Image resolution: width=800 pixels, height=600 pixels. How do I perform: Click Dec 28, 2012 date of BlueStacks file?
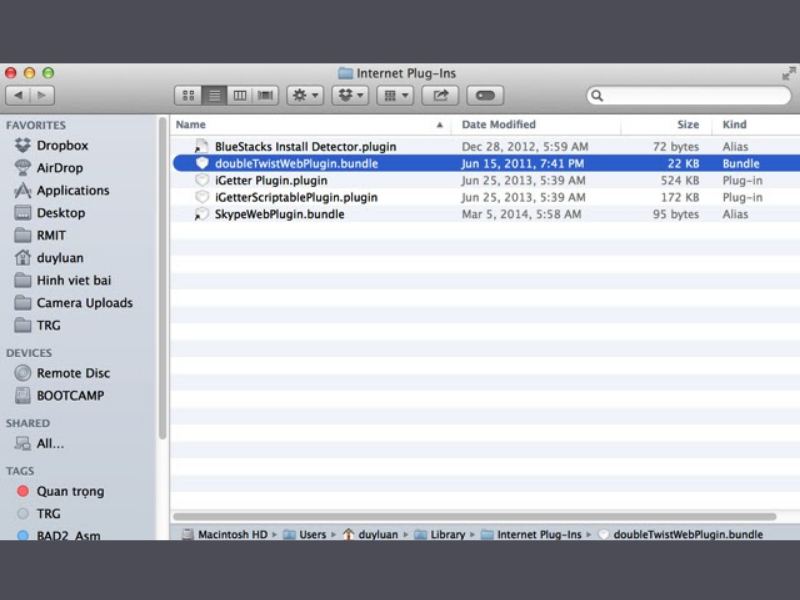point(525,146)
